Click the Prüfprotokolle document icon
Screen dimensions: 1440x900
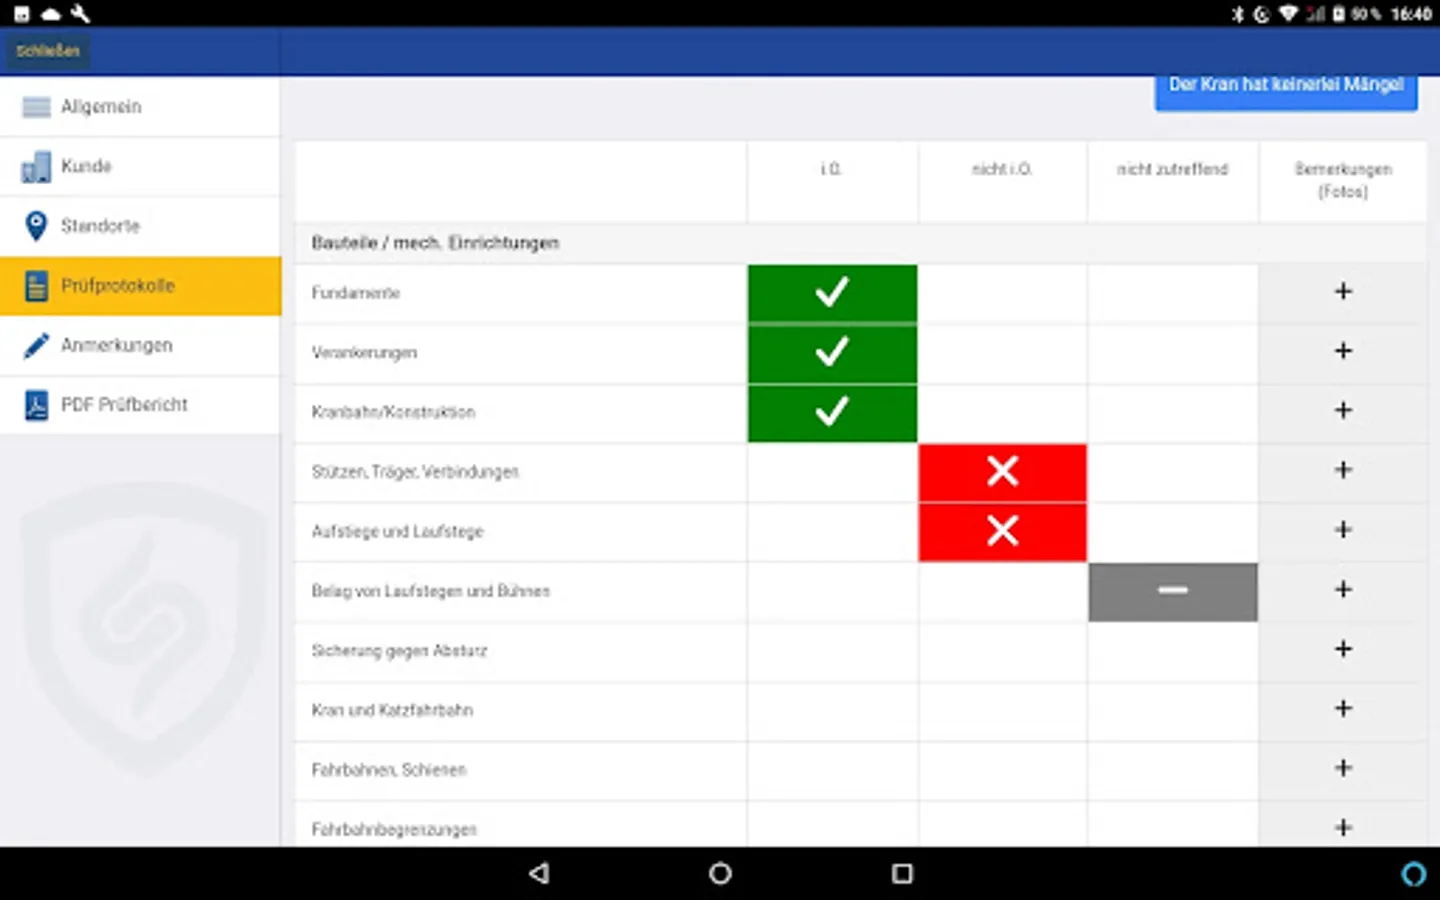coord(36,286)
